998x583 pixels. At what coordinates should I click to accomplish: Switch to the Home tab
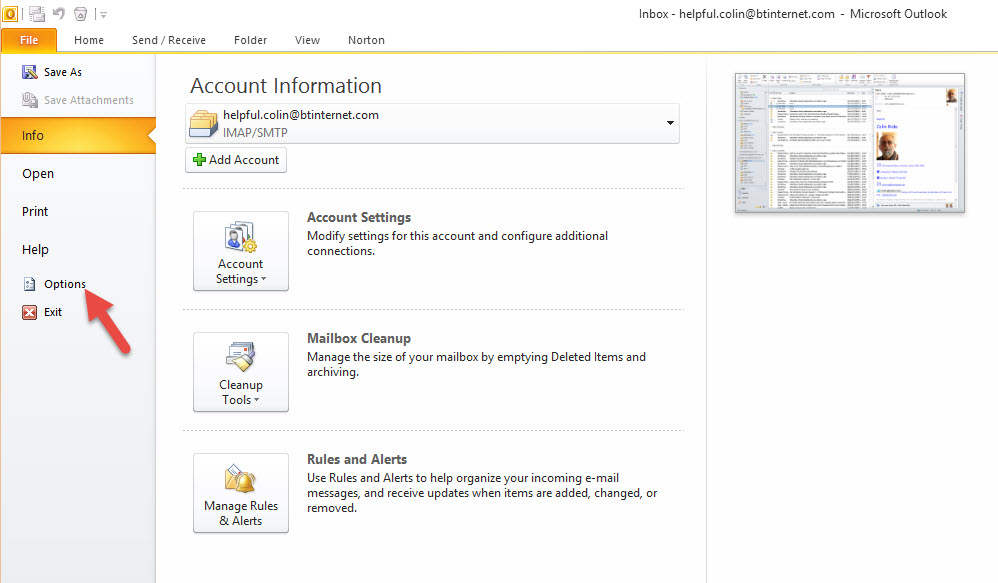click(88, 40)
